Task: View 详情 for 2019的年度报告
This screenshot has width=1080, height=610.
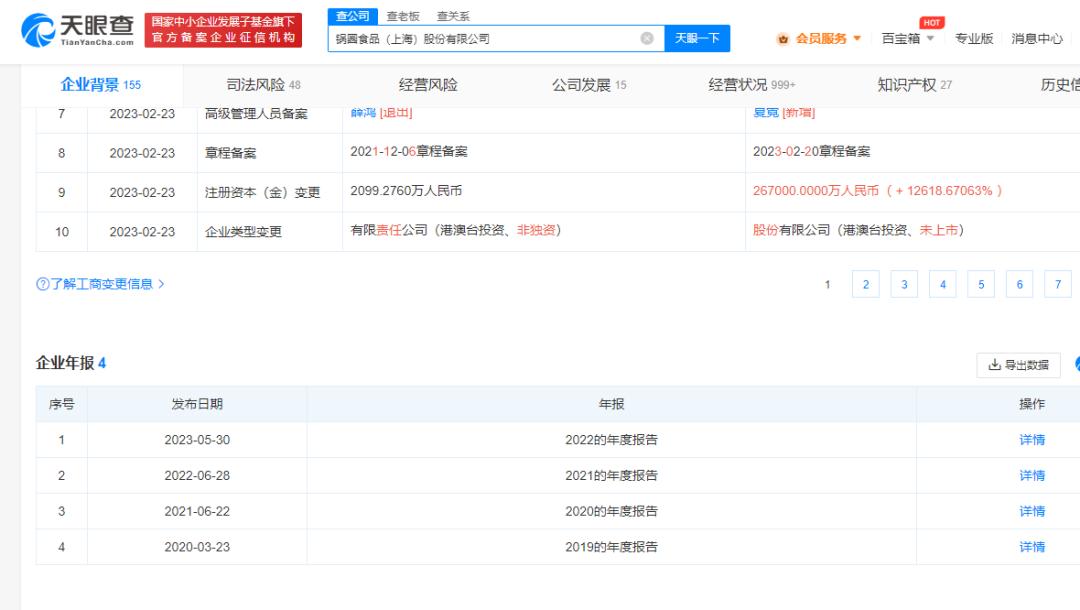Action: click(1032, 547)
